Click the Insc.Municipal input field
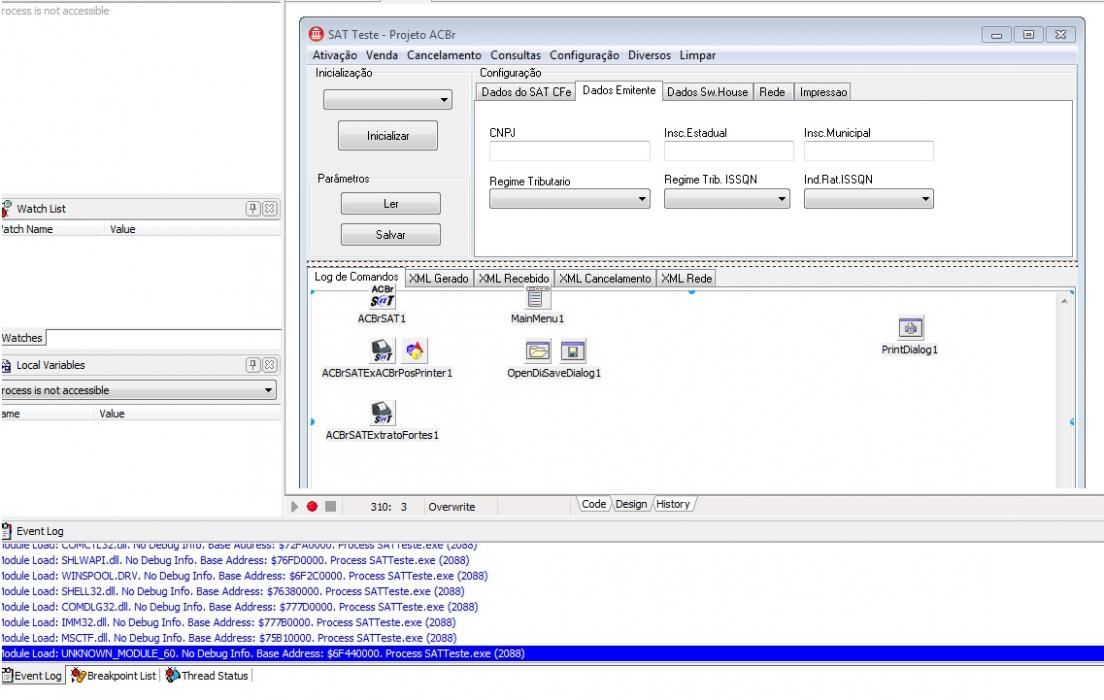Image resolution: width=1104 pixels, height=700 pixels. 869,151
